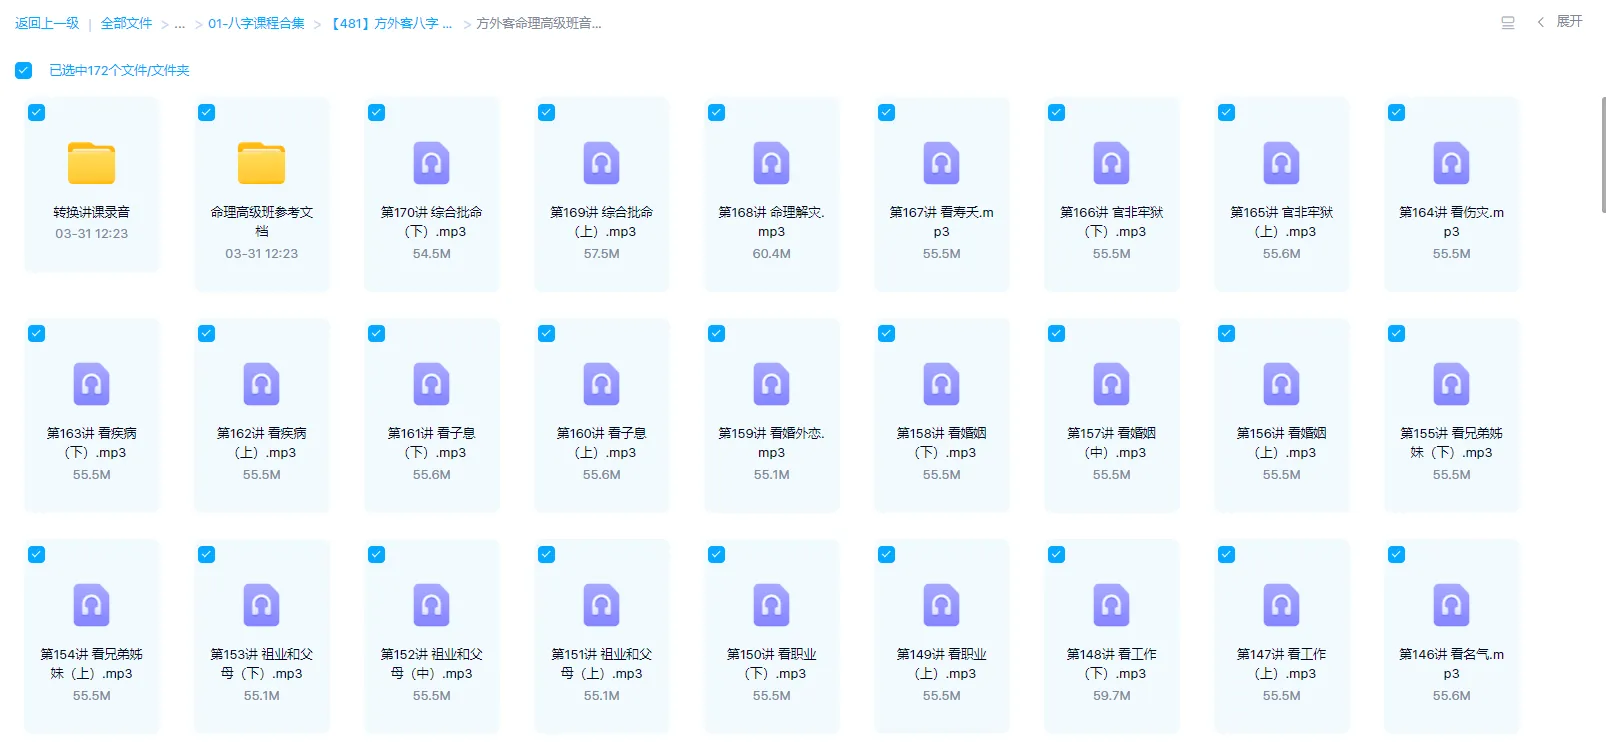The width and height of the screenshot is (1606, 744).
Task: Click the 59.7M size under 第148讲
Action: 1111,696
